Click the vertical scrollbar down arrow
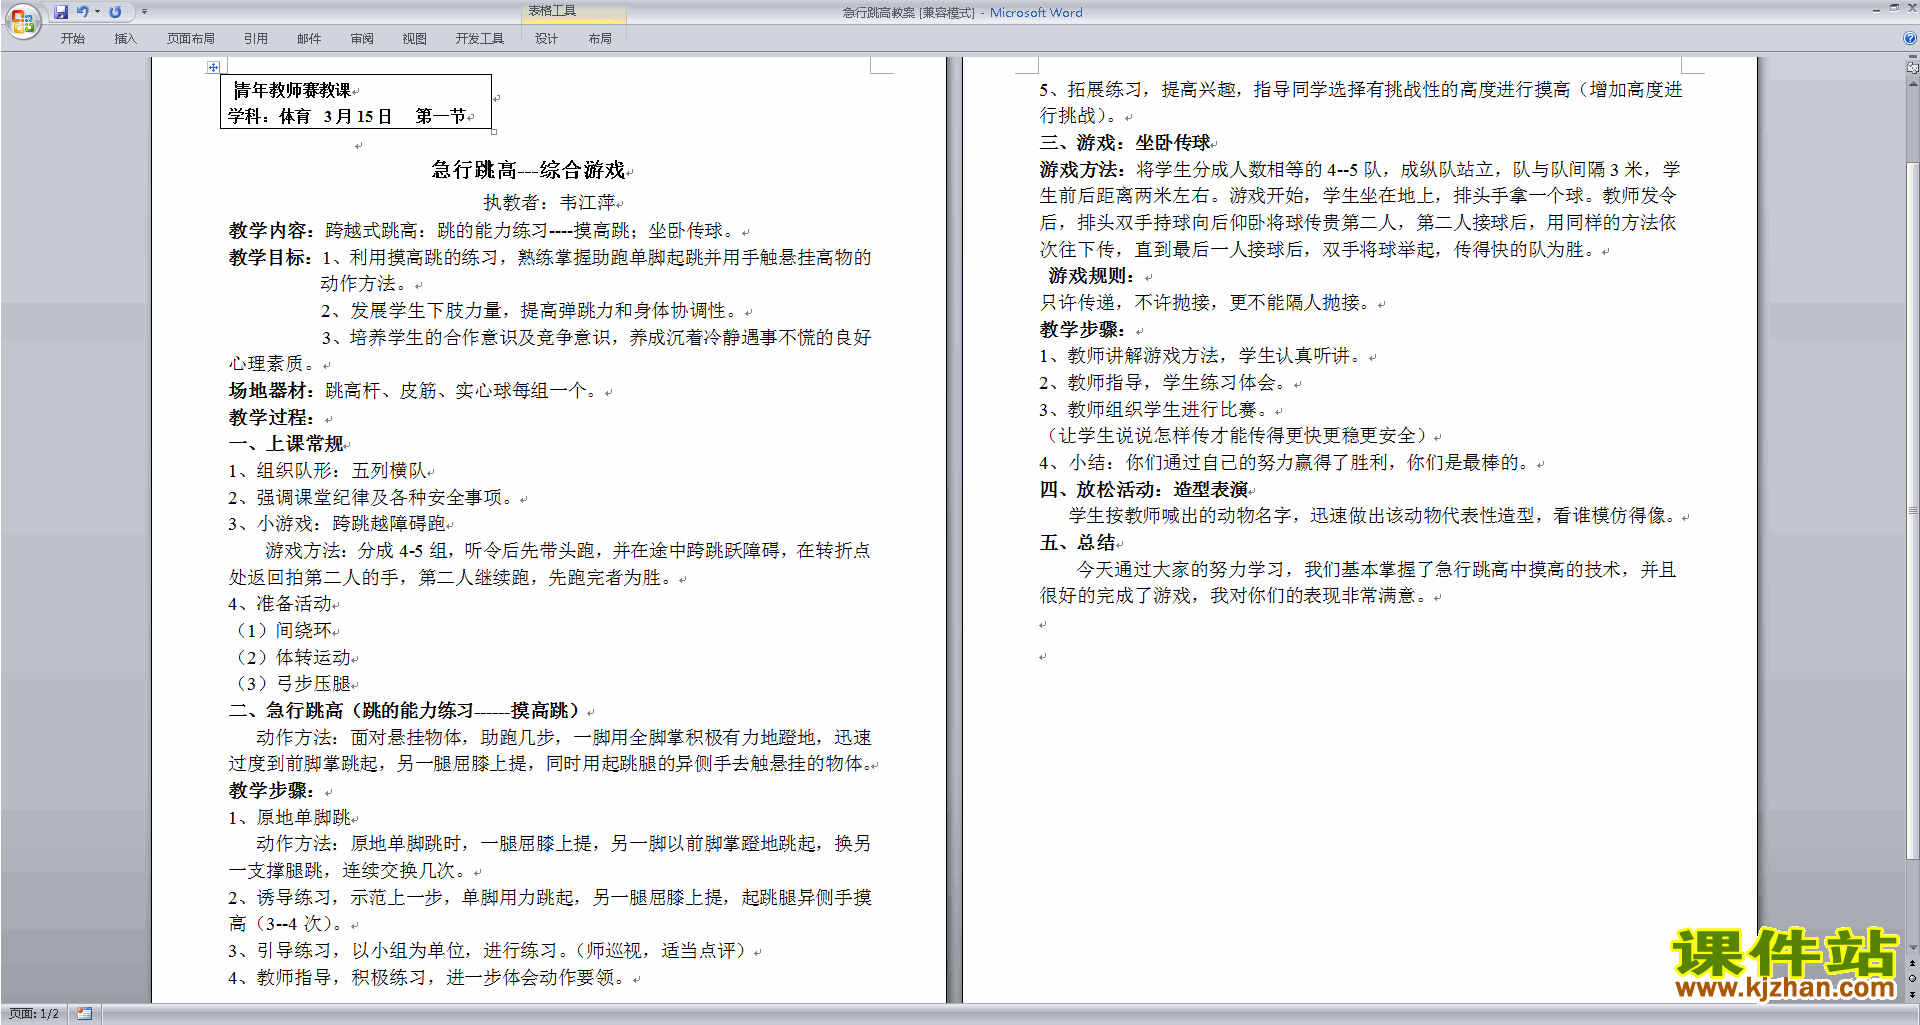 tap(1912, 947)
